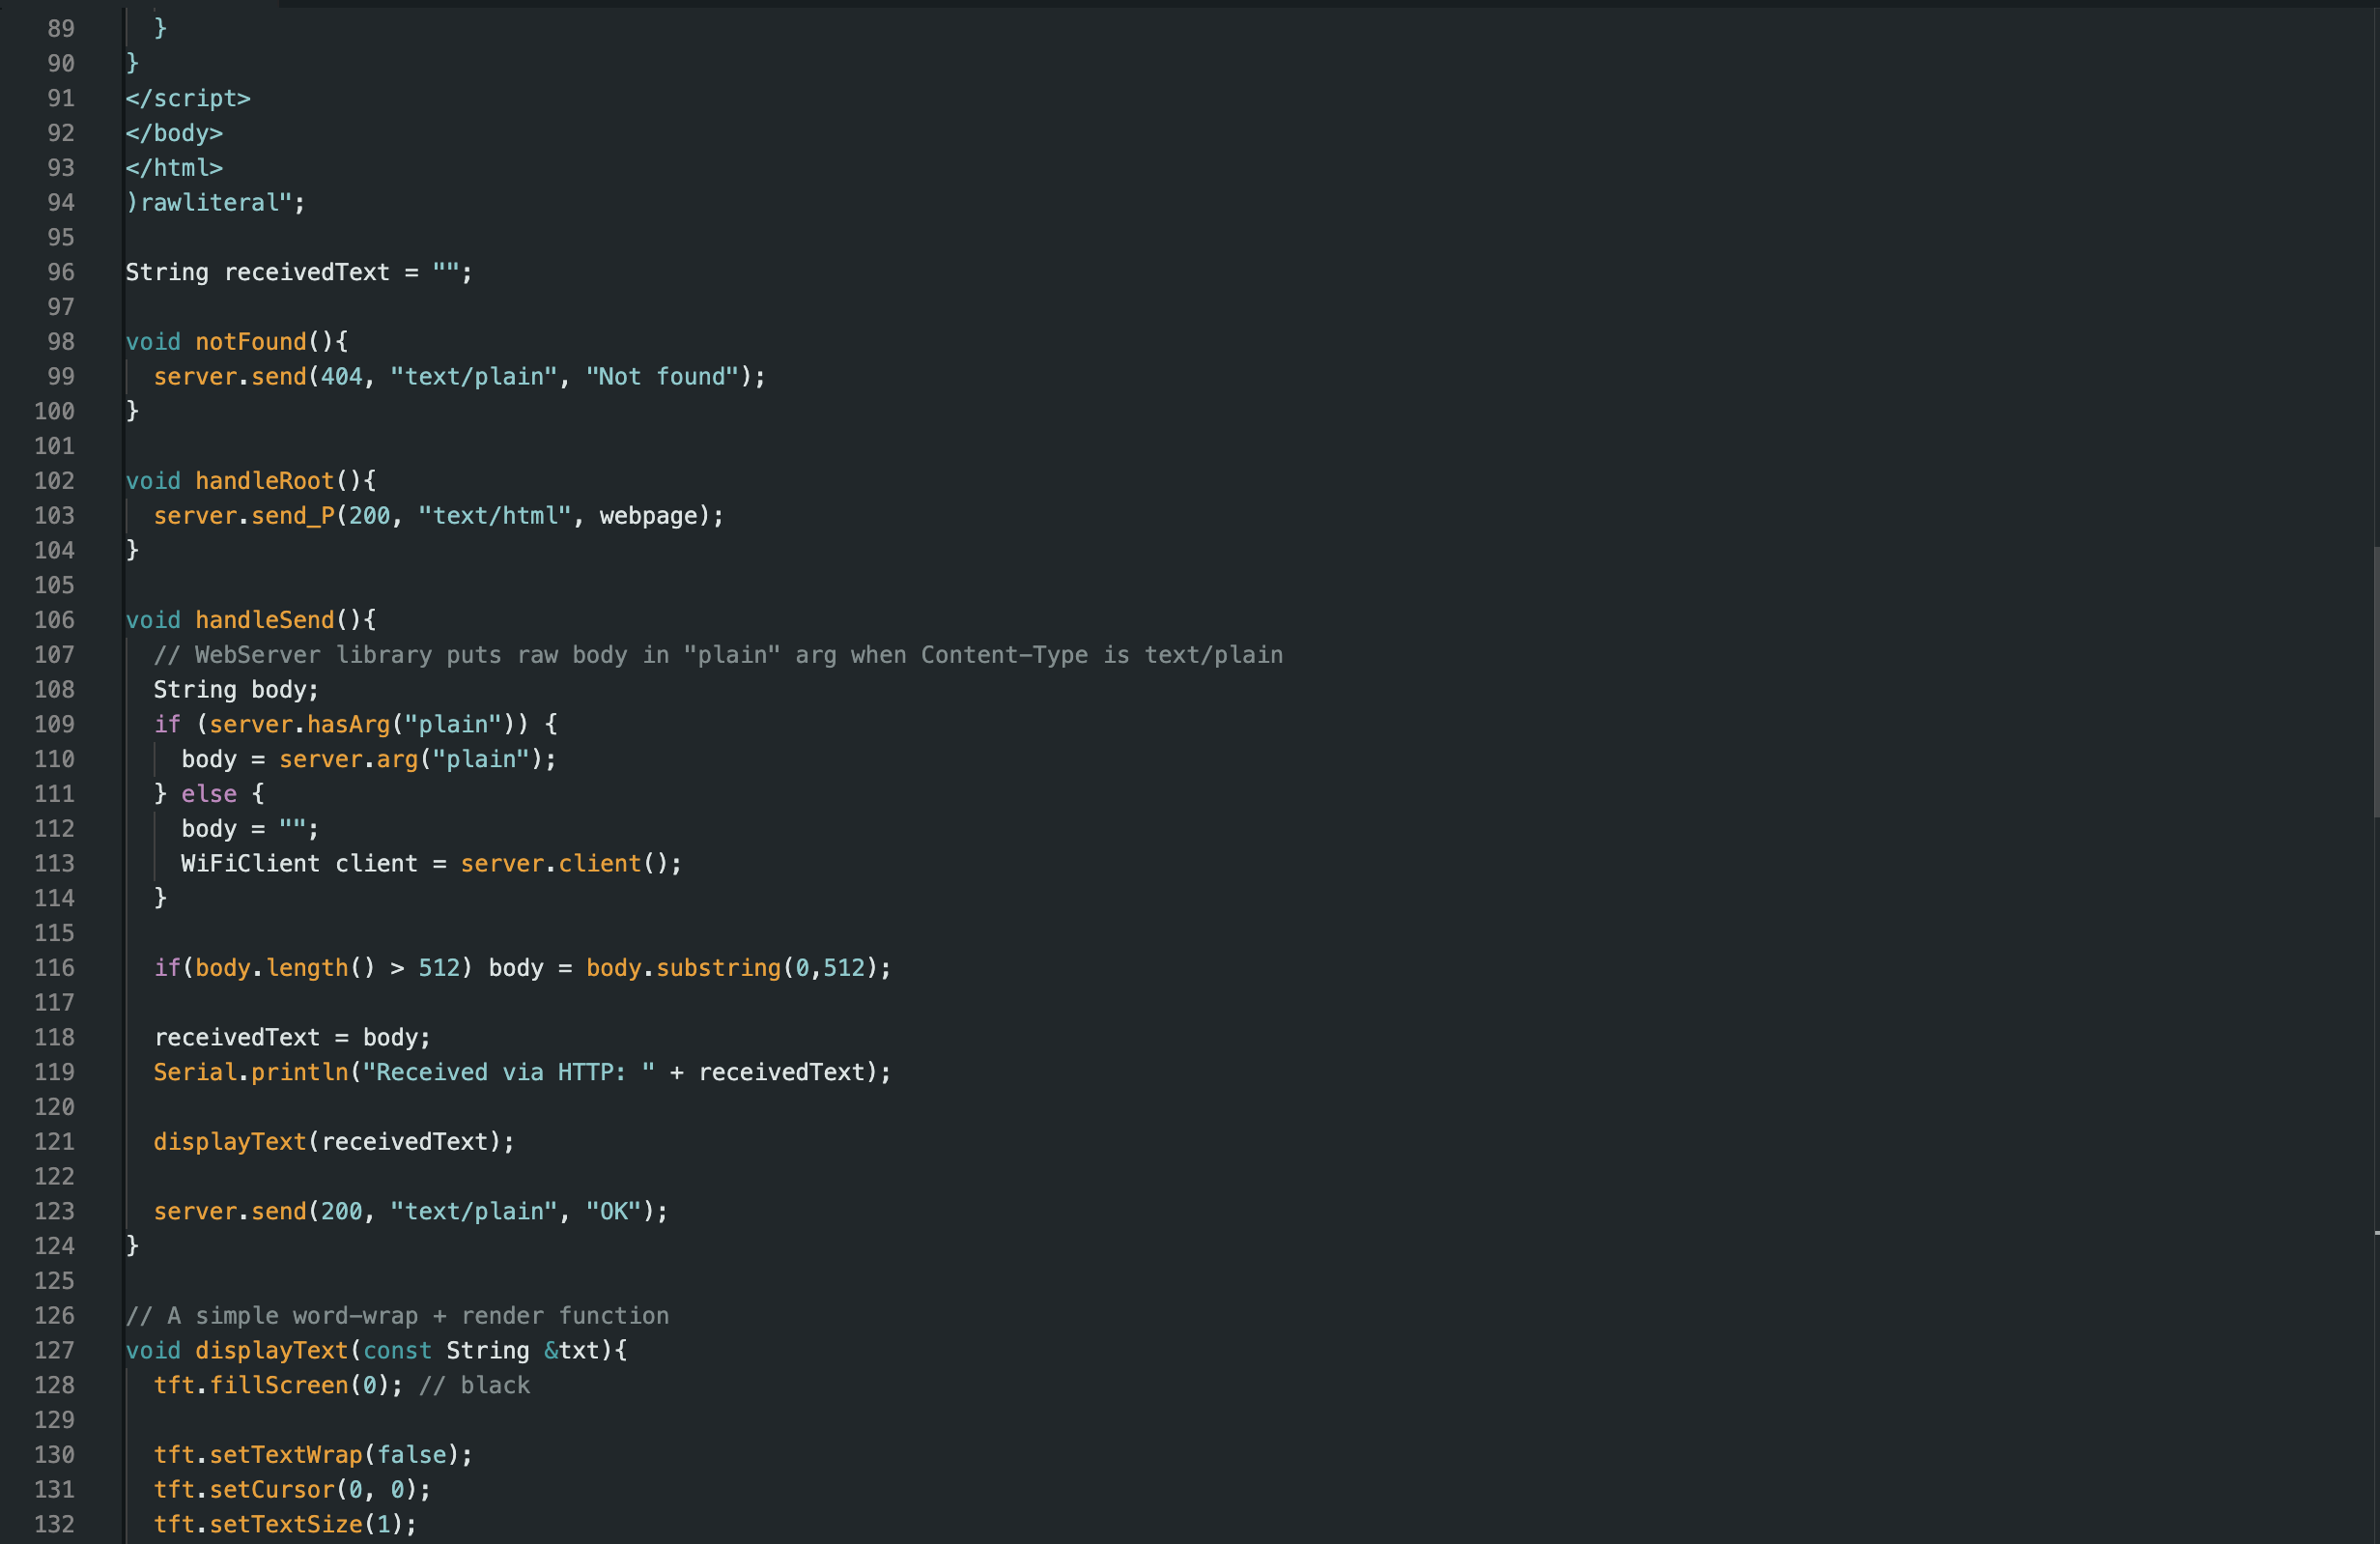Image resolution: width=2380 pixels, height=1544 pixels.
Task: Click the else keyword on line 111
Action: coord(209,794)
